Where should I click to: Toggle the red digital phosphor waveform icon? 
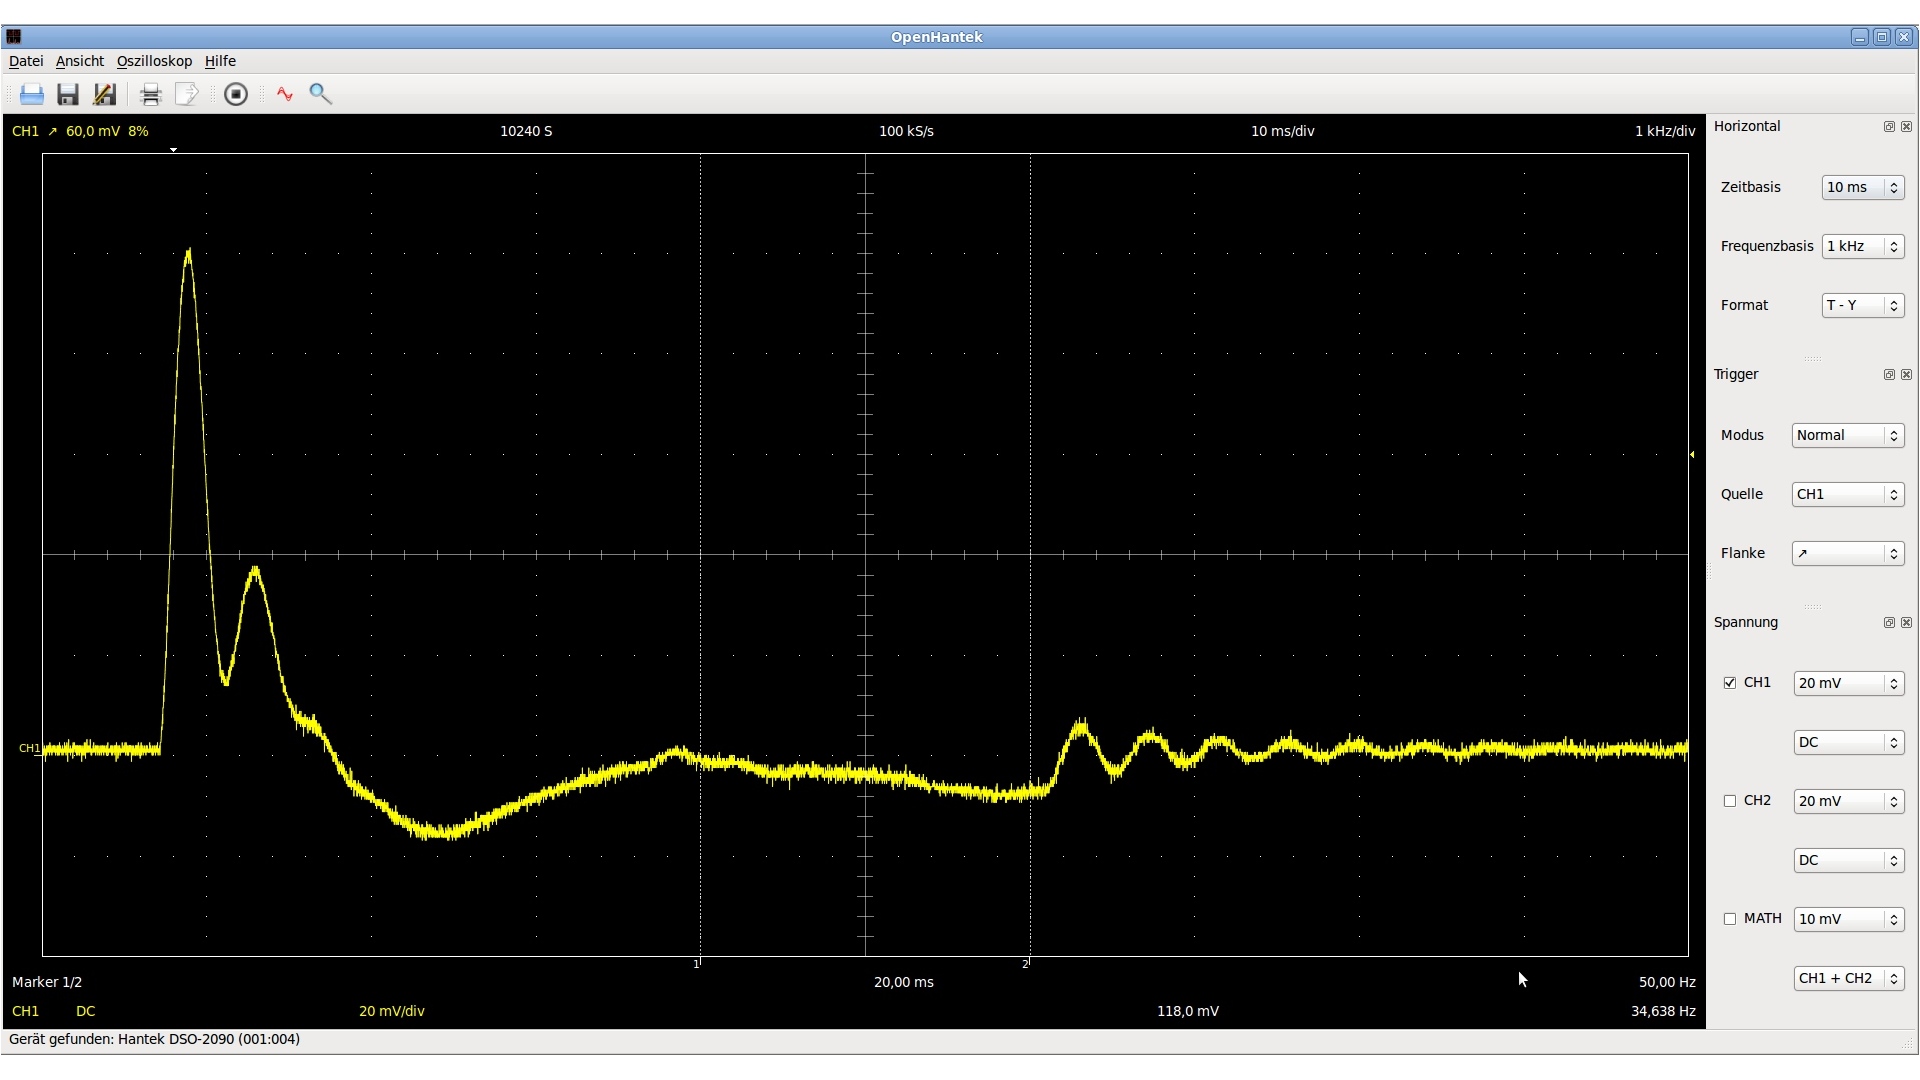point(285,94)
